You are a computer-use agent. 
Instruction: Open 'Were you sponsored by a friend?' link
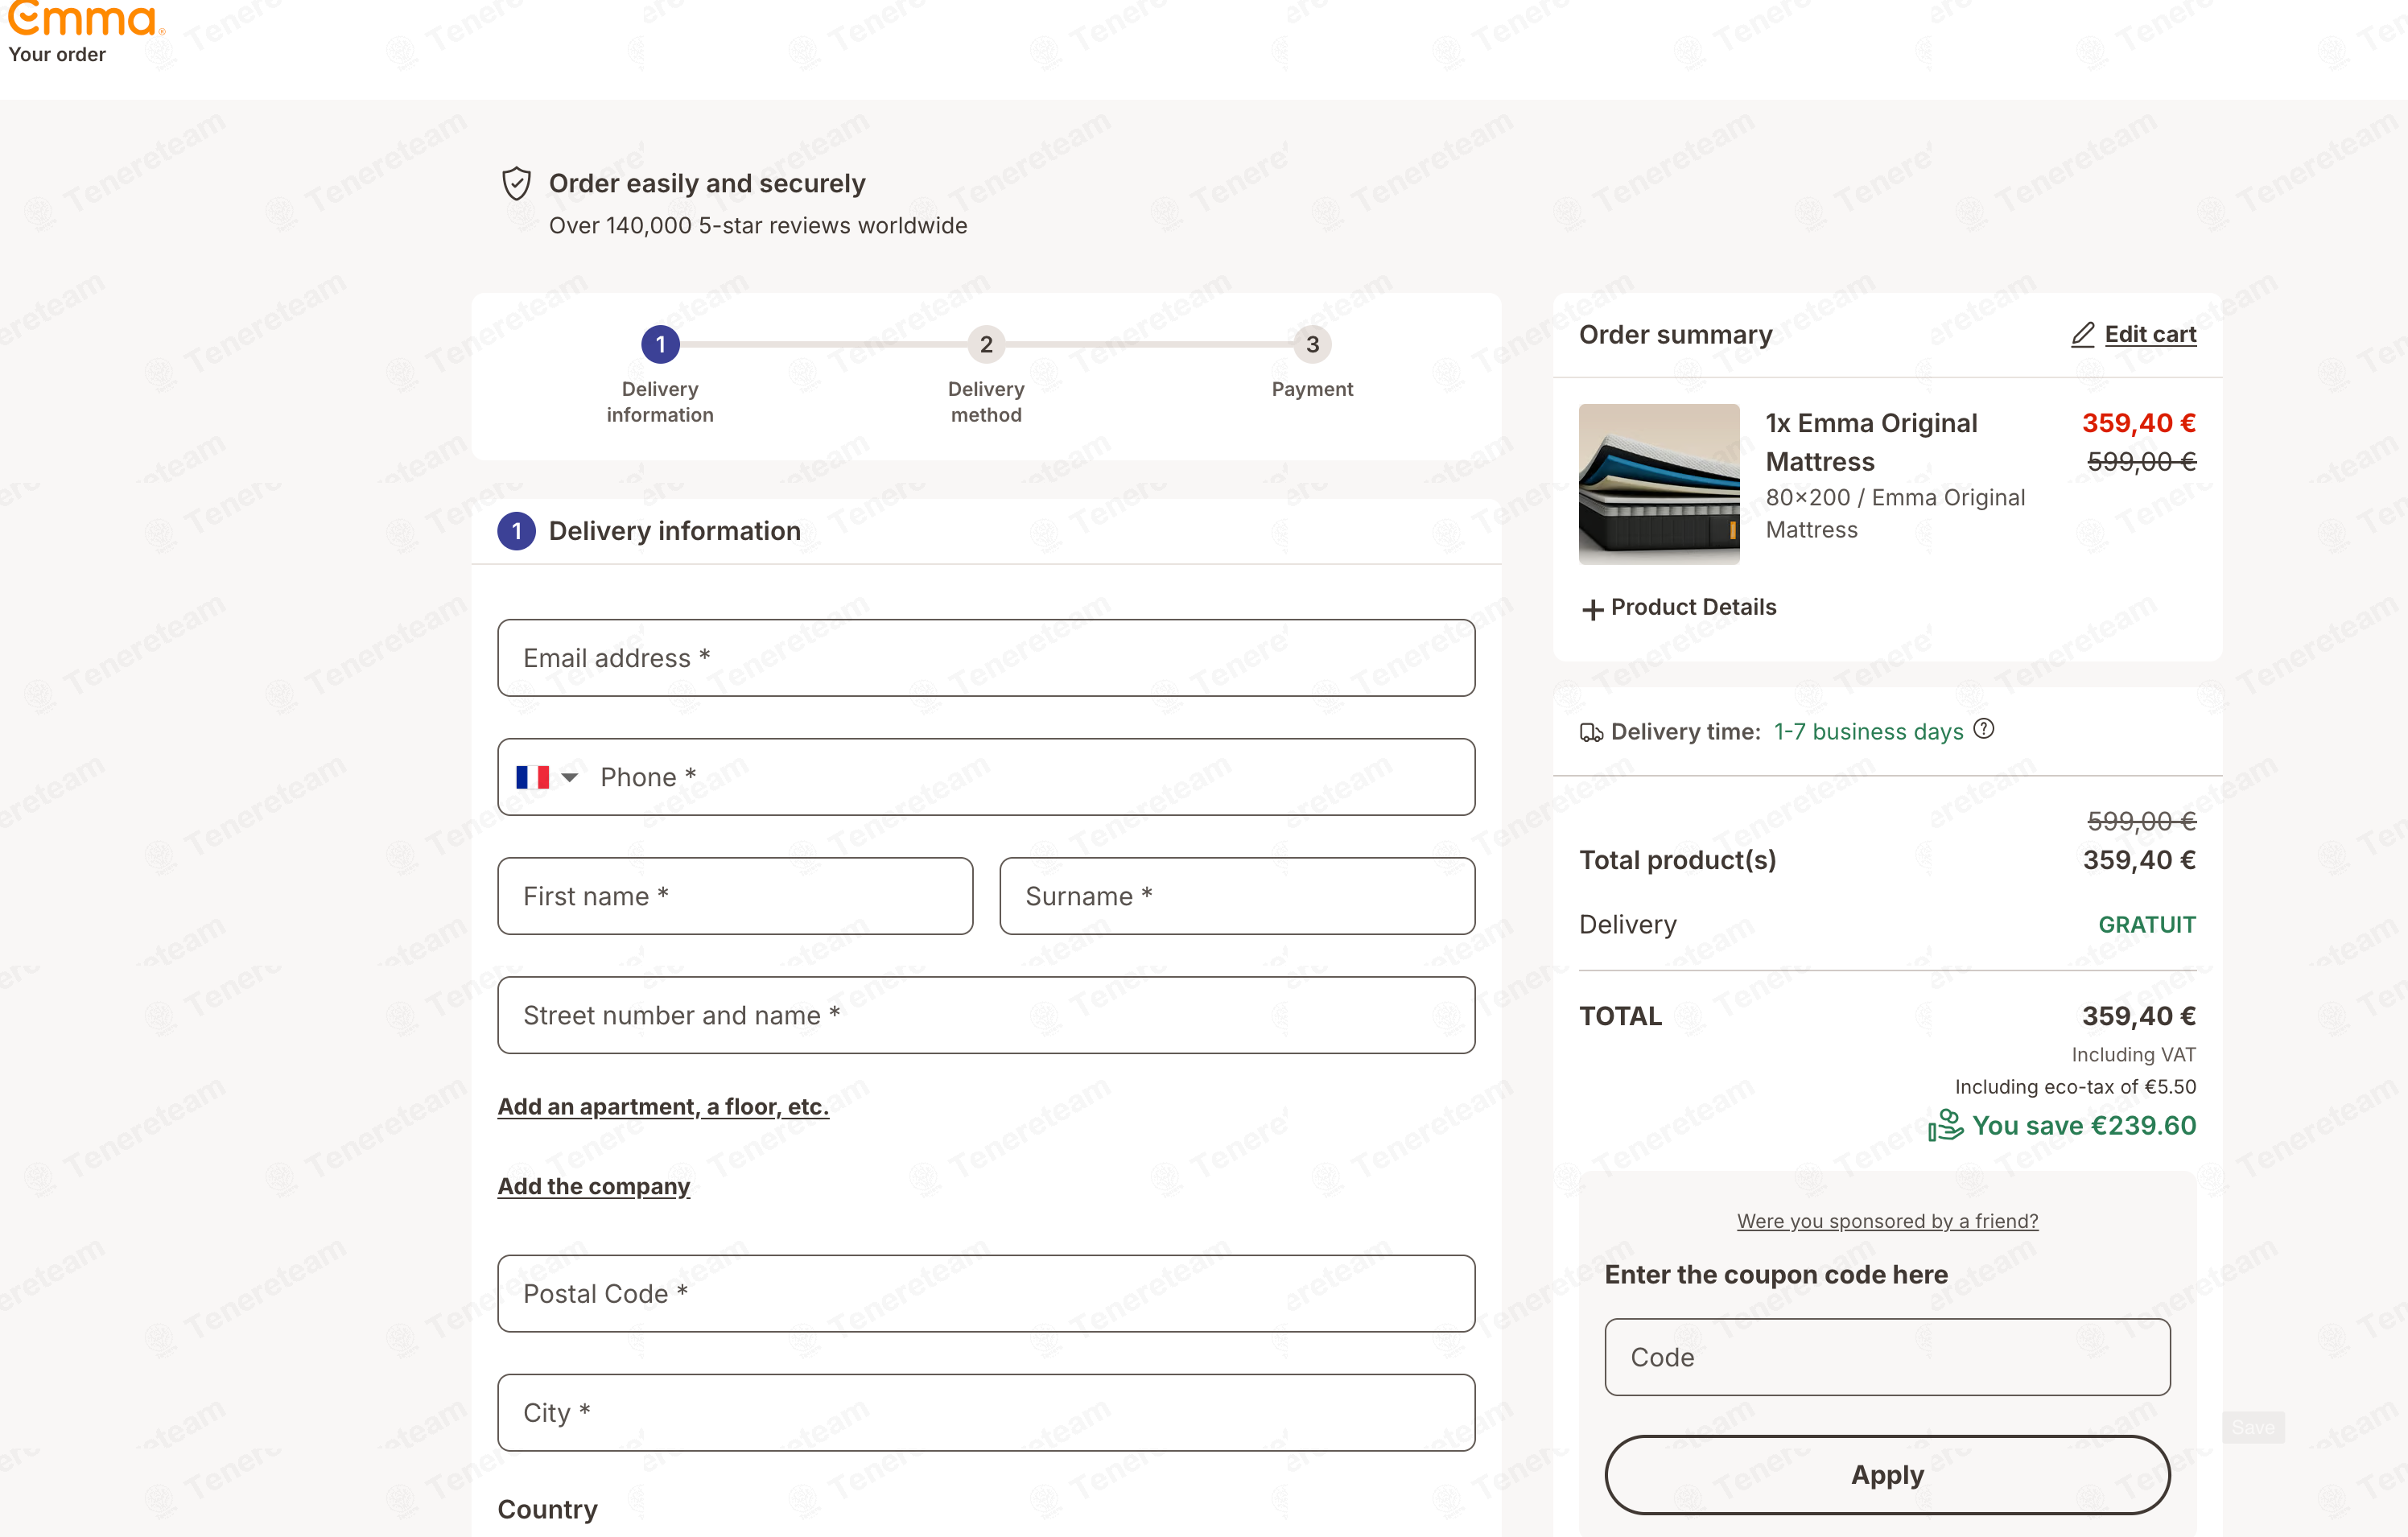point(1887,1221)
